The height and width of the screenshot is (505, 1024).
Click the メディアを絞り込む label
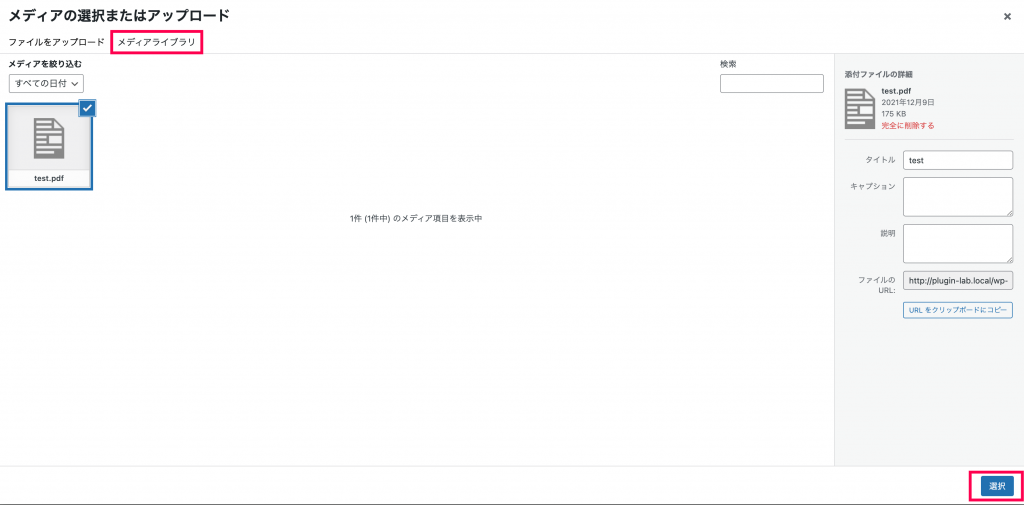(x=45, y=64)
